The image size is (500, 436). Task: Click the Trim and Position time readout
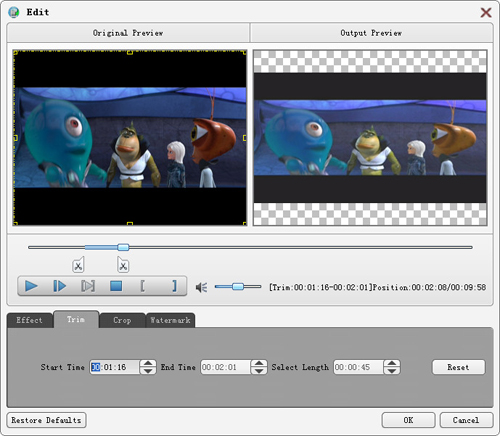pyautogui.click(x=377, y=287)
